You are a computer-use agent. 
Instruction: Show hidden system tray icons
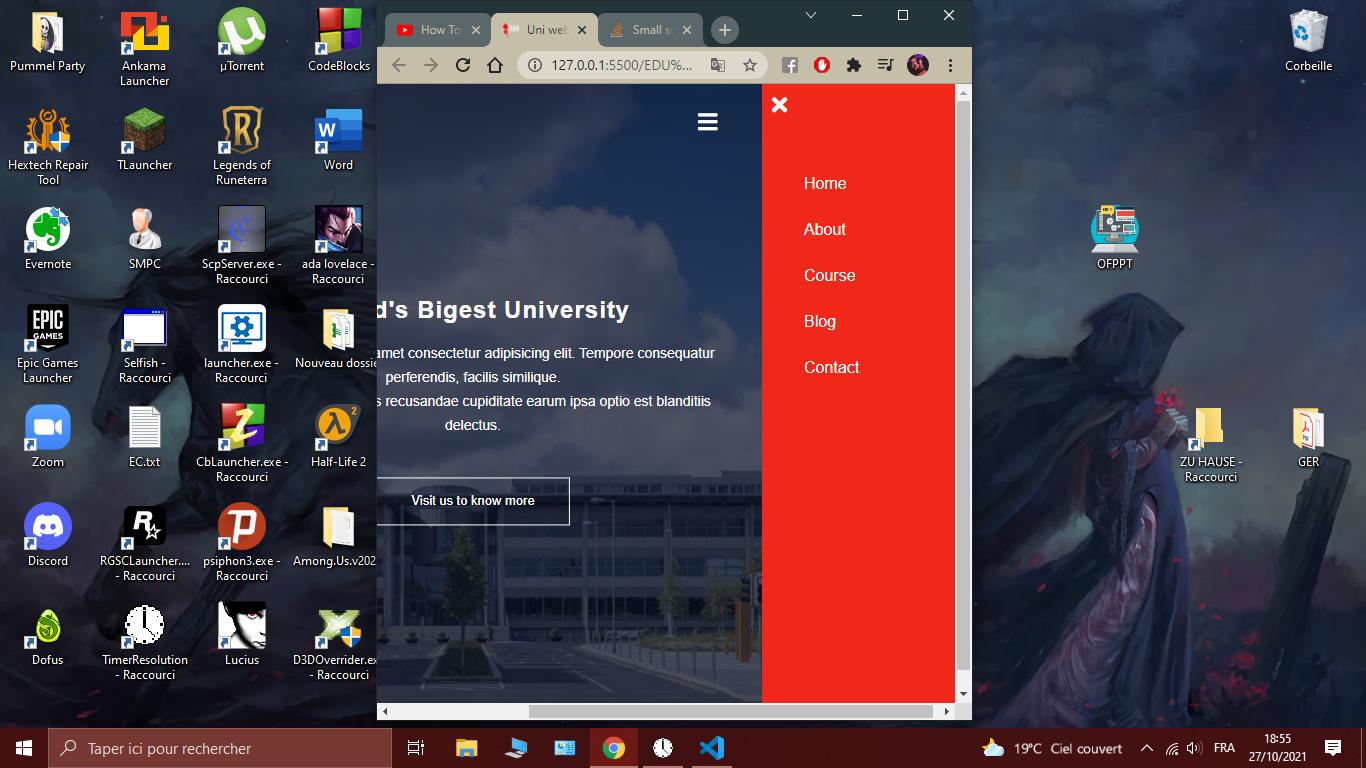click(x=1147, y=748)
